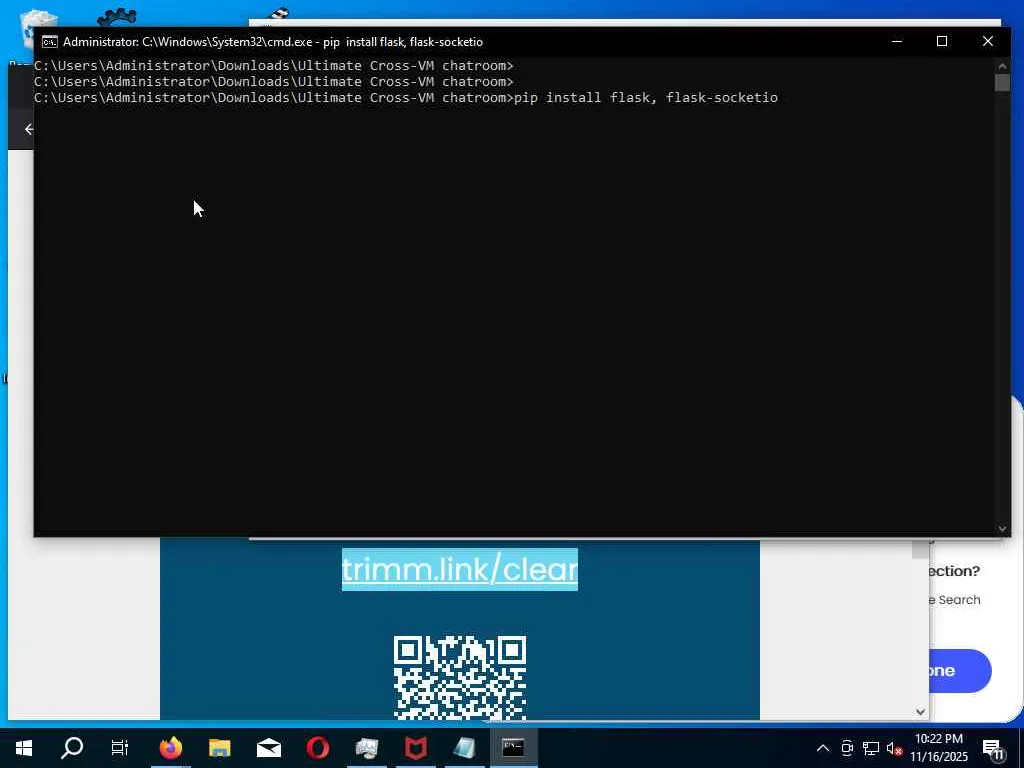Close the cmd window
The image size is (1024, 768).
tap(987, 41)
